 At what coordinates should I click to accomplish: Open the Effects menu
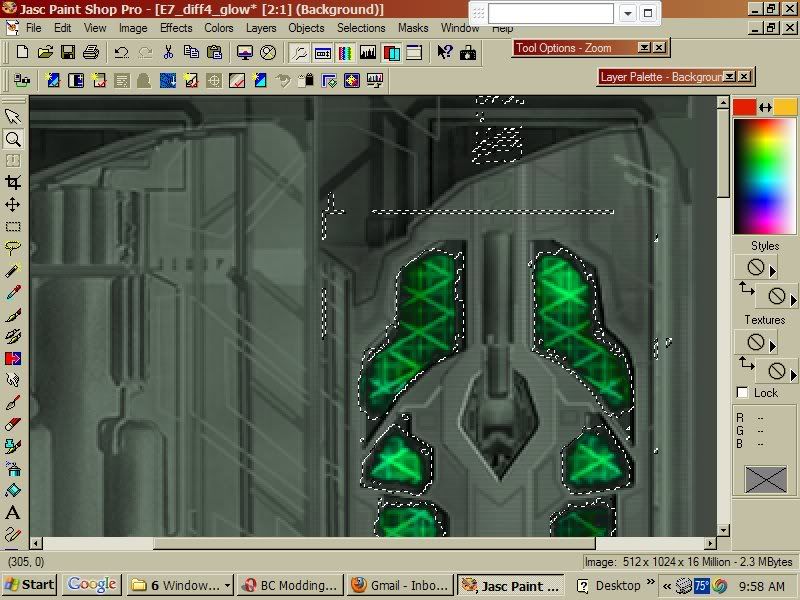pos(176,28)
